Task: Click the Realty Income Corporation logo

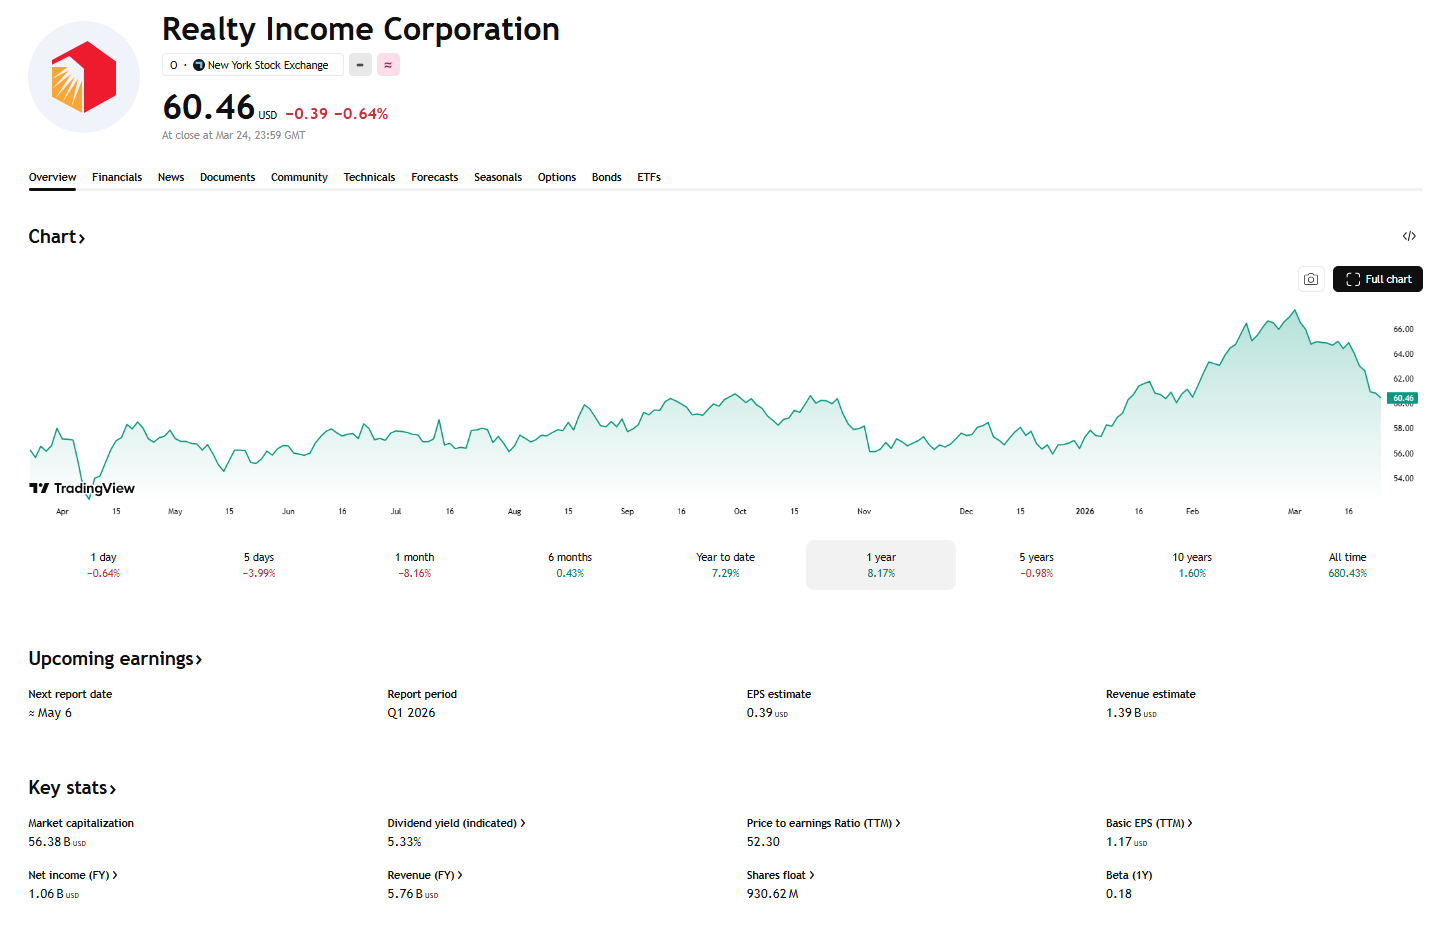Action: click(84, 77)
